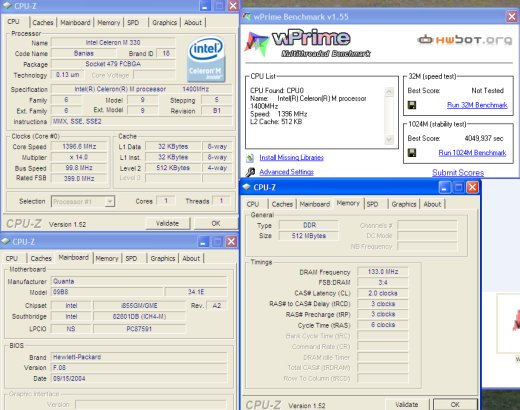Image resolution: width=520 pixels, height=410 pixels.
Task: Click the Install Missing Libraries icon
Action: point(250,158)
